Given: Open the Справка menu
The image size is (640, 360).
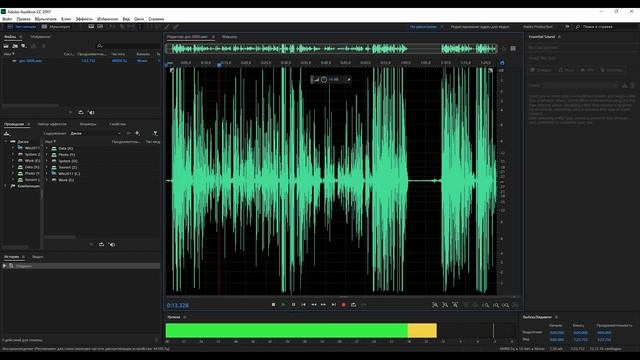Looking at the screenshot, I should click(x=156, y=19).
